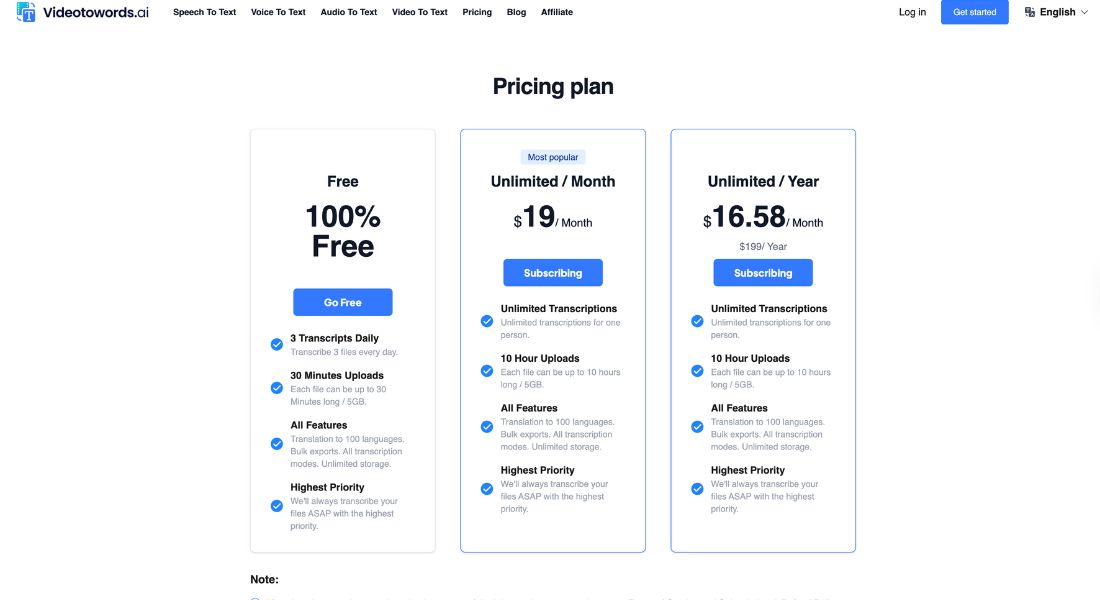The width and height of the screenshot is (1100, 600).
Task: Subscribe to the Unlimited / Year plan
Action: (763, 273)
